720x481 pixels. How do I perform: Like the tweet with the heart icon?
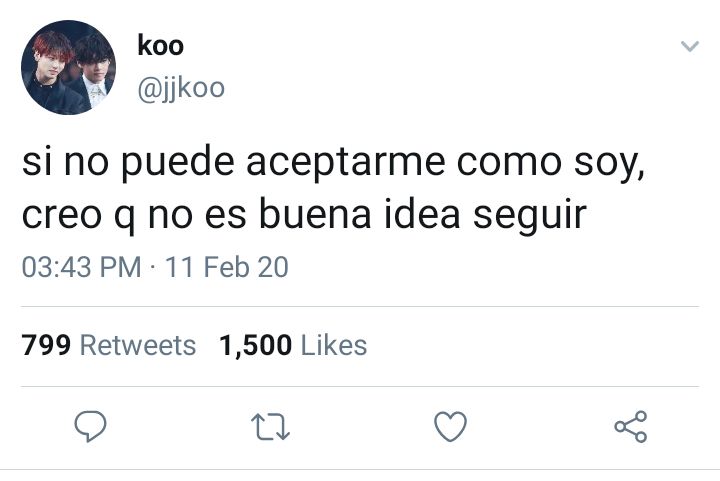pos(450,426)
